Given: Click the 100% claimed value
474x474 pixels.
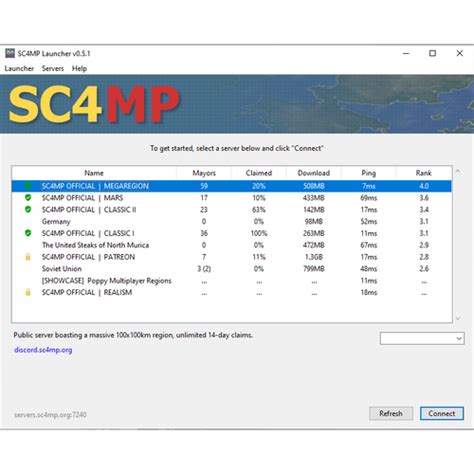Looking at the screenshot, I should (x=259, y=233).
